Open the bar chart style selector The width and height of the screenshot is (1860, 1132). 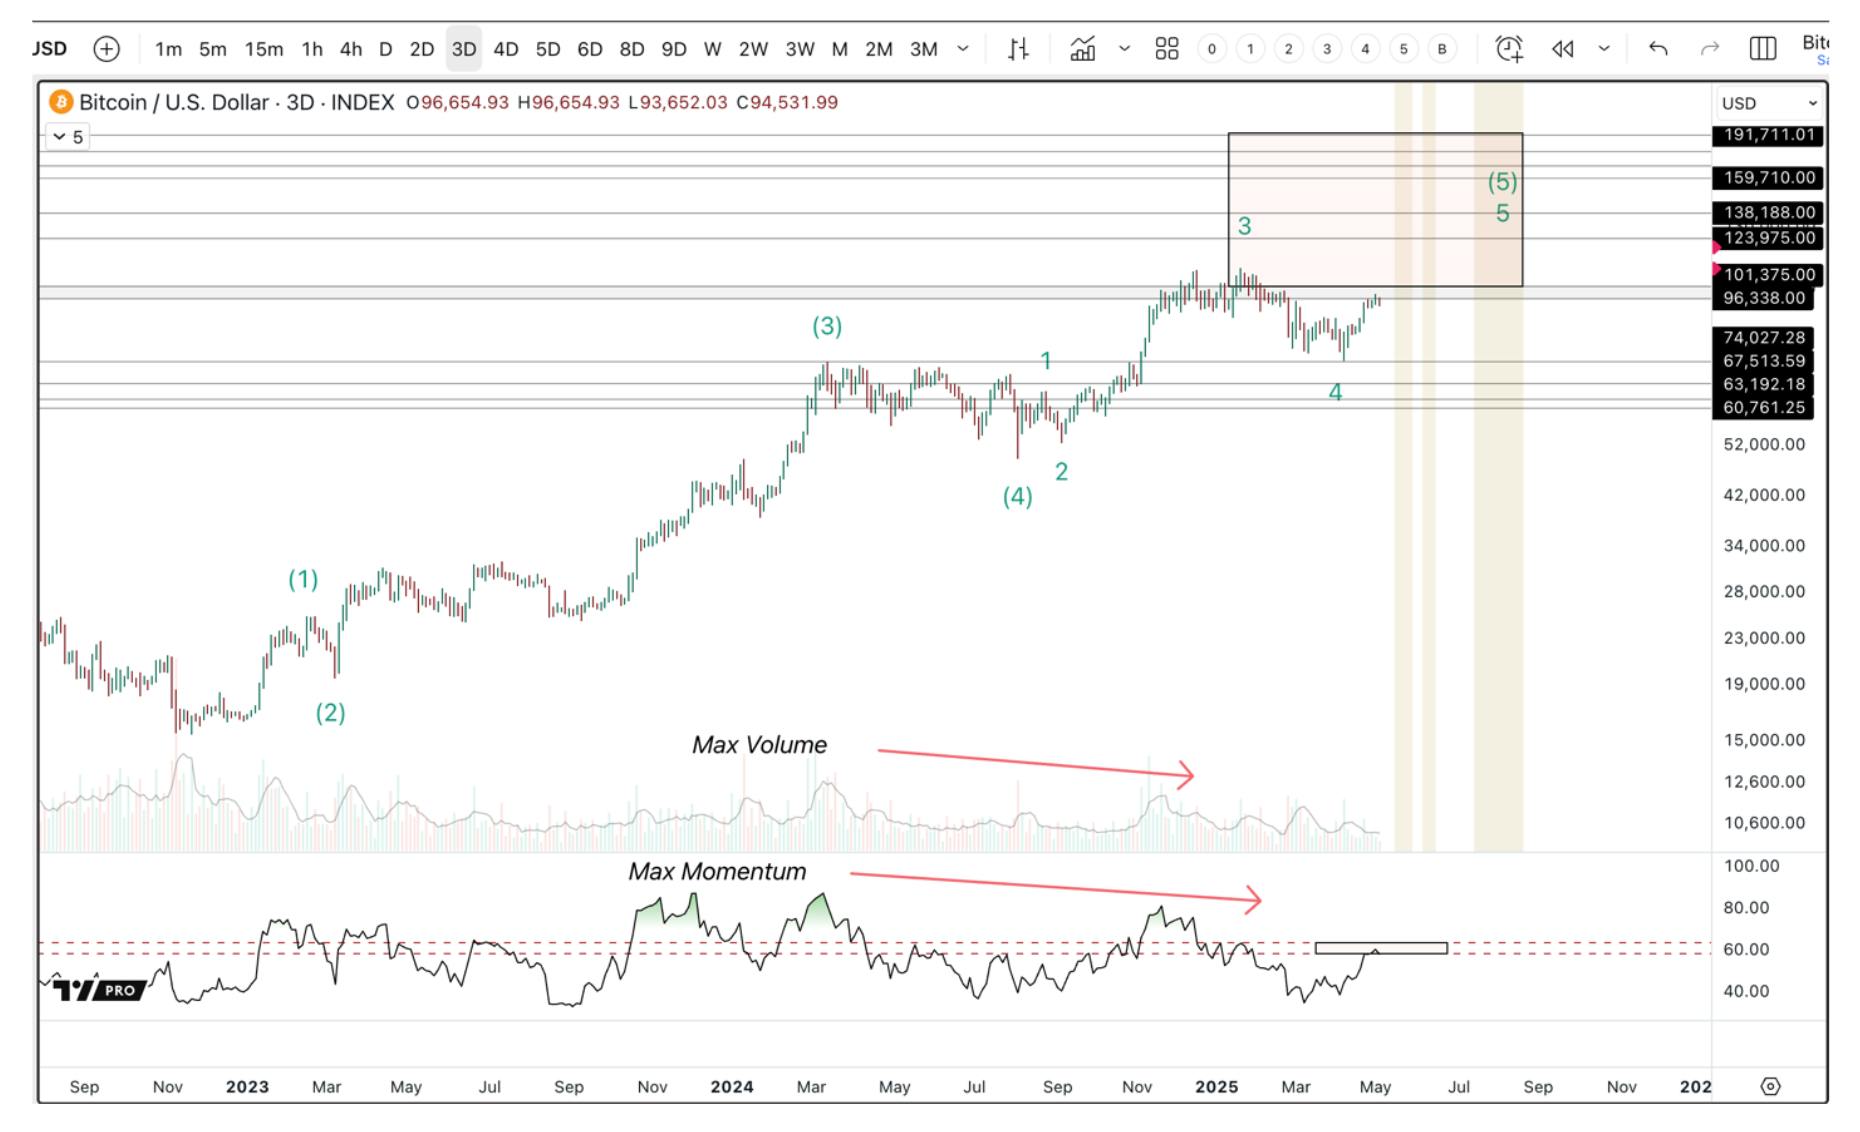(1018, 49)
